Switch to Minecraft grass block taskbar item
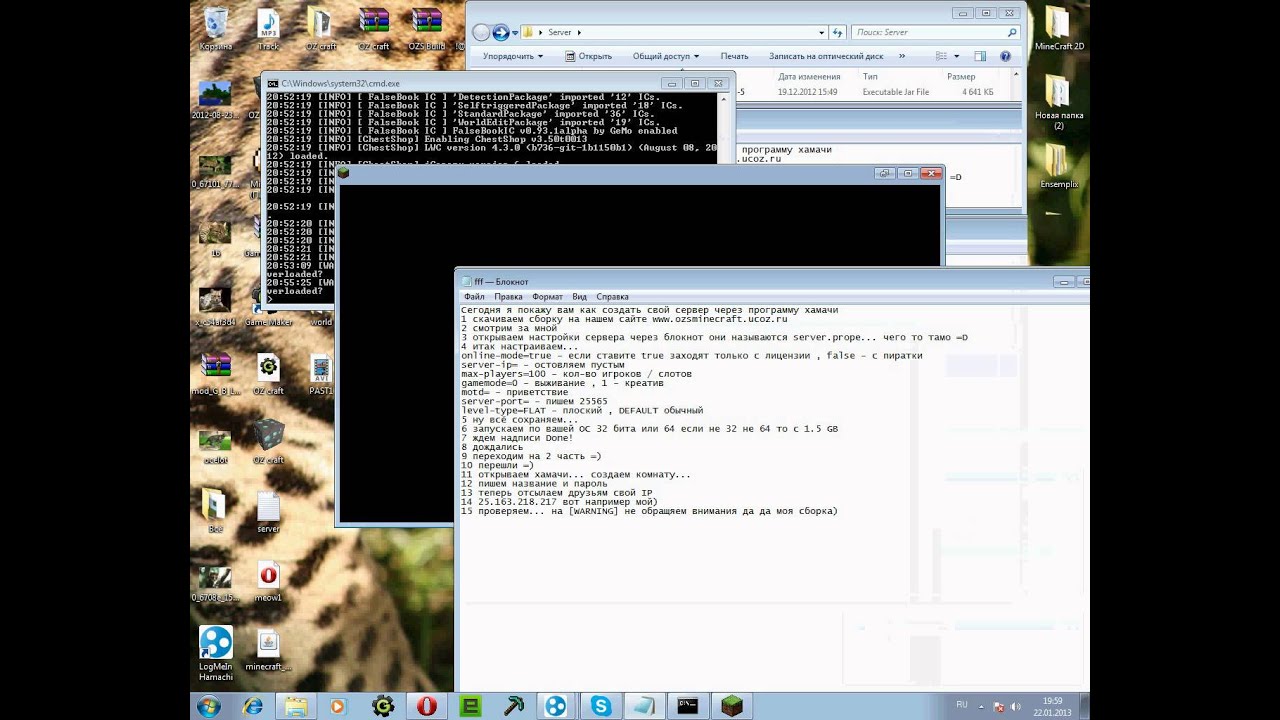The width and height of the screenshot is (1280, 720). coord(732,706)
